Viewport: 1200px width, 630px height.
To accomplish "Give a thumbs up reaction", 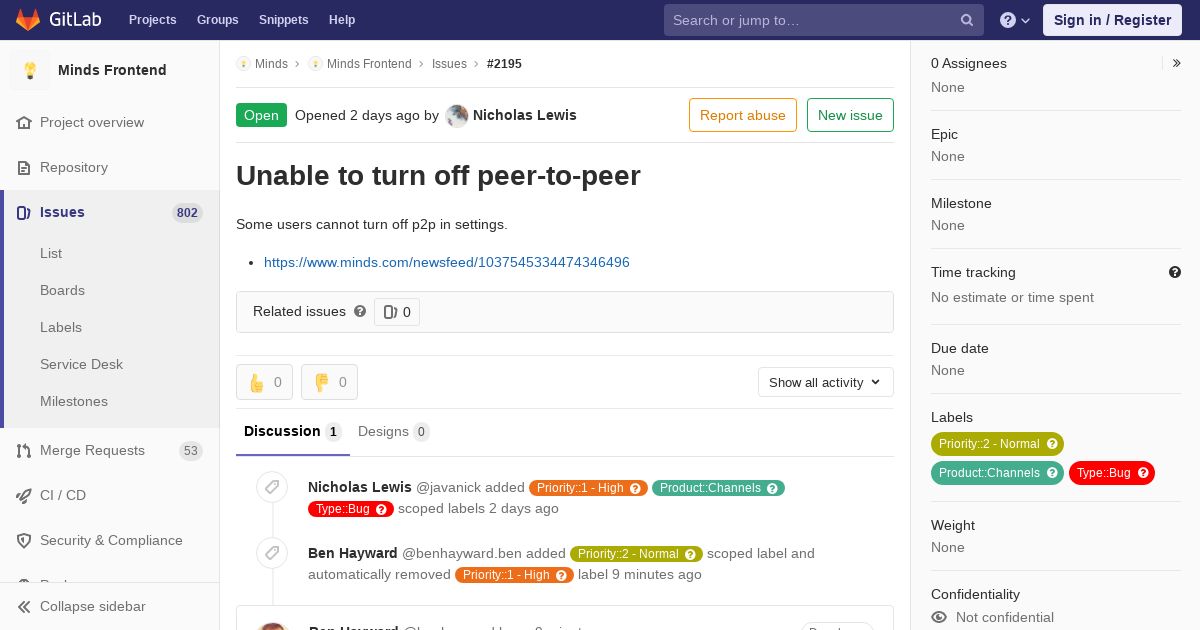I will coord(264,382).
